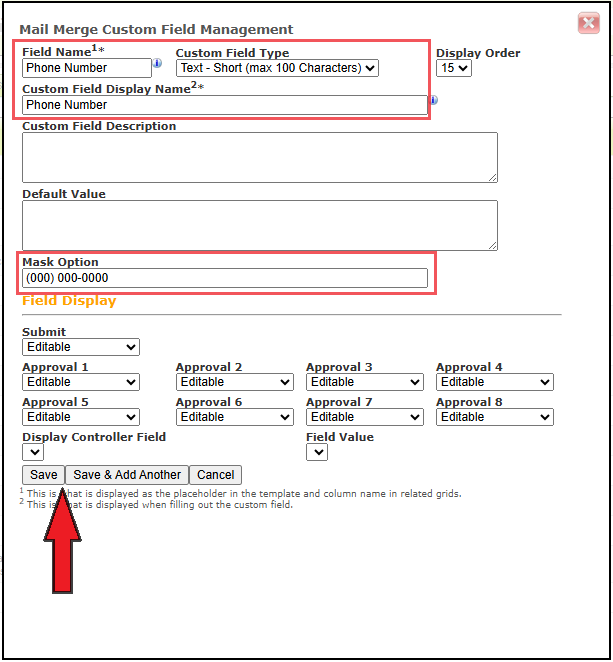Viewport: 613px width, 662px height.
Task: Focus the Mask Option input field
Action: coord(225,278)
